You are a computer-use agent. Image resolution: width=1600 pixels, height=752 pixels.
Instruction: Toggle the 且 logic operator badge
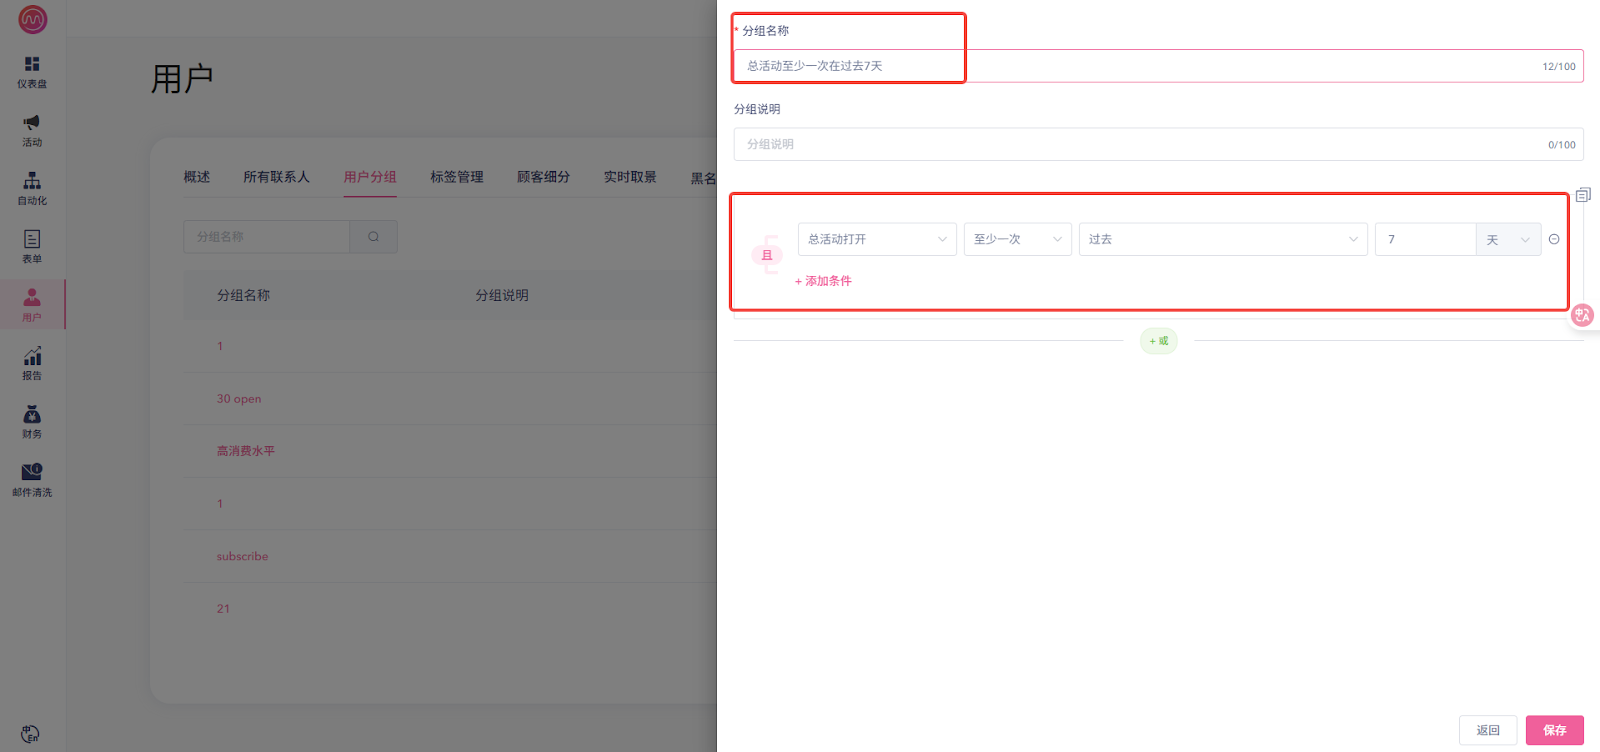click(767, 255)
